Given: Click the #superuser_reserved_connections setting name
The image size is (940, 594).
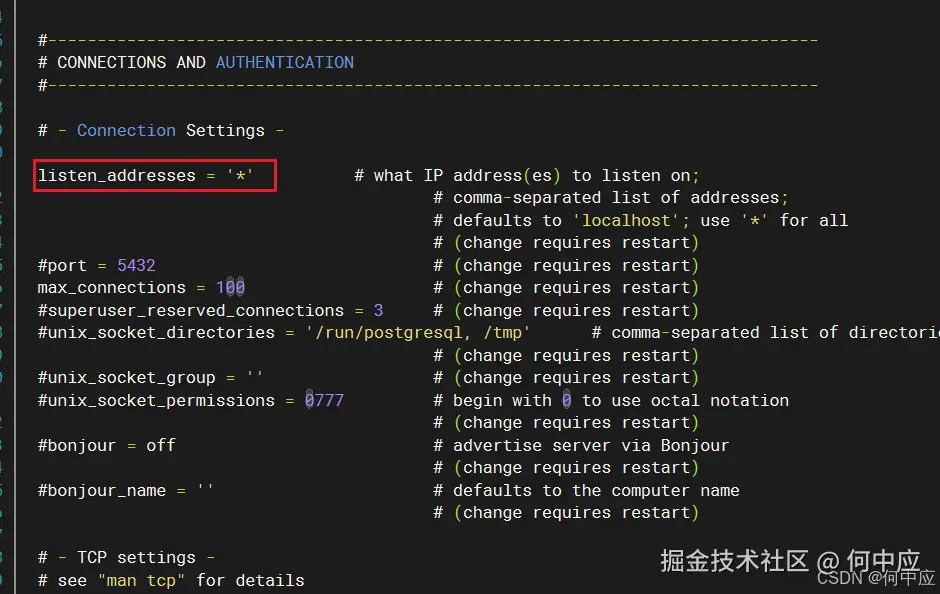Looking at the screenshot, I should click(x=191, y=310).
